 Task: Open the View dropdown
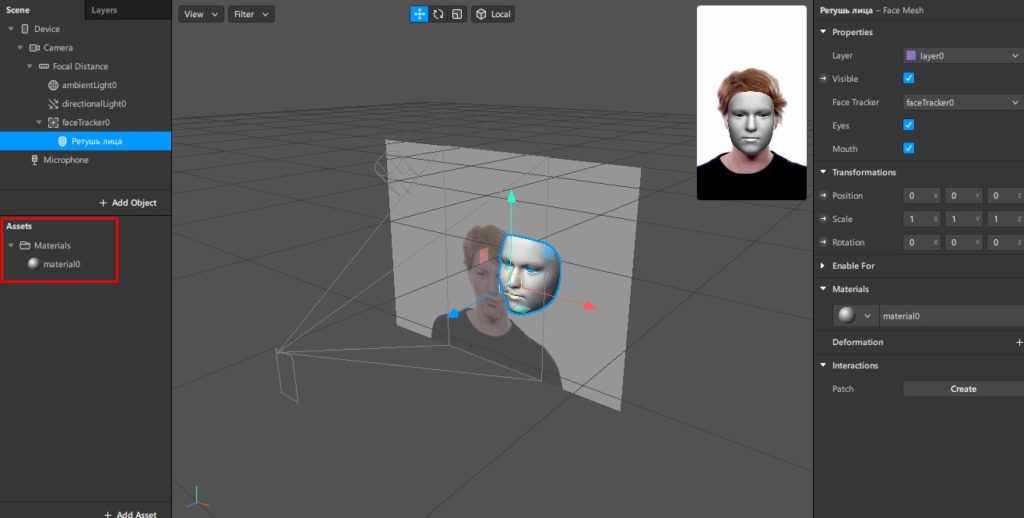tap(201, 14)
